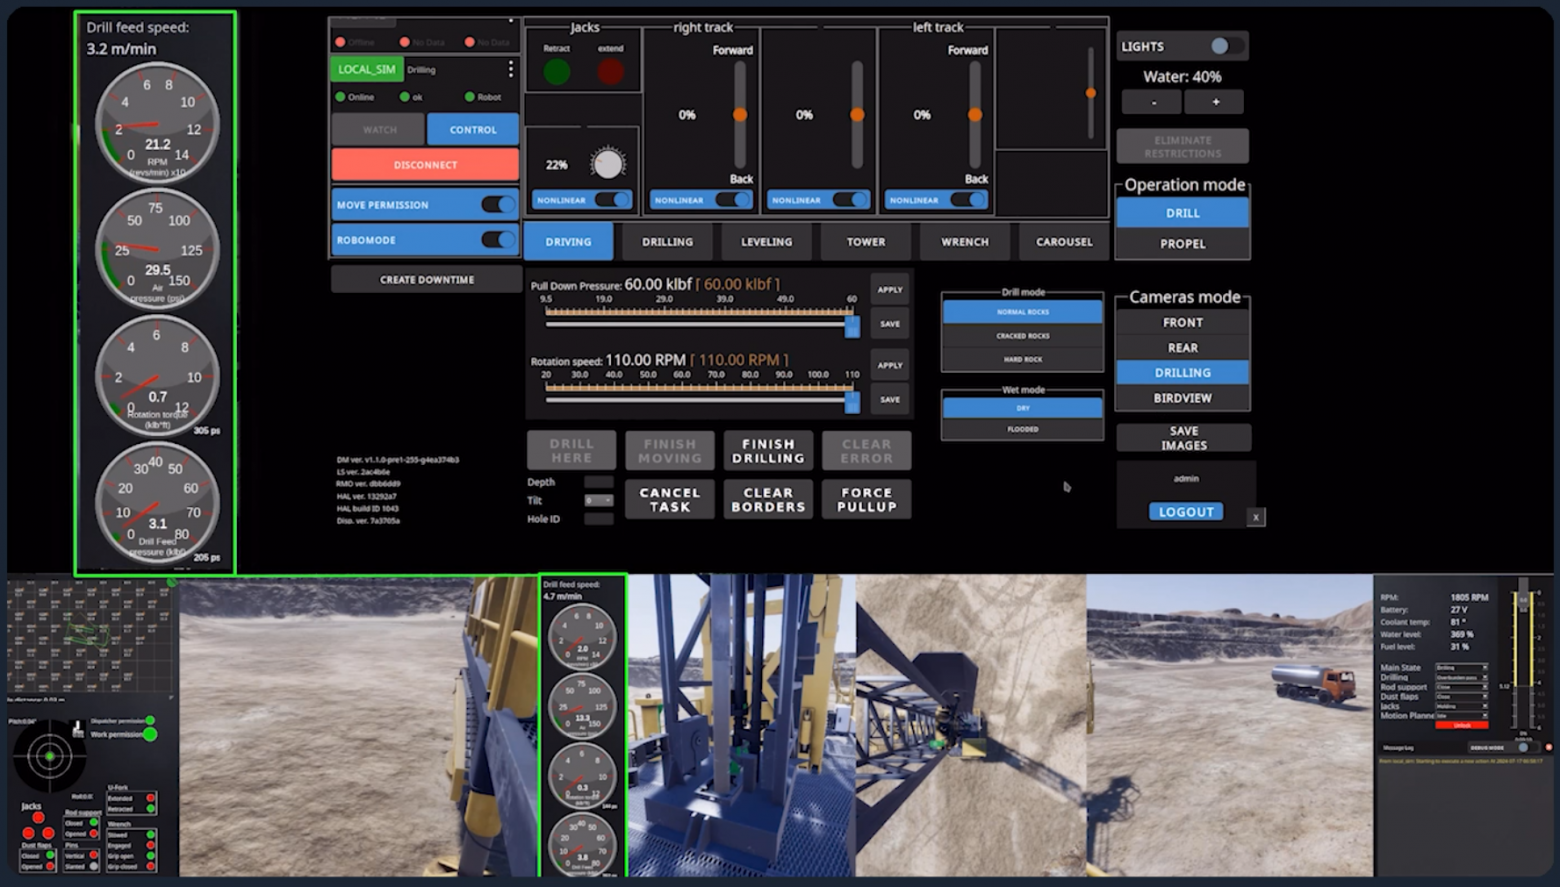
Task: Select FLOODED wet mode
Action: click(x=1022, y=429)
